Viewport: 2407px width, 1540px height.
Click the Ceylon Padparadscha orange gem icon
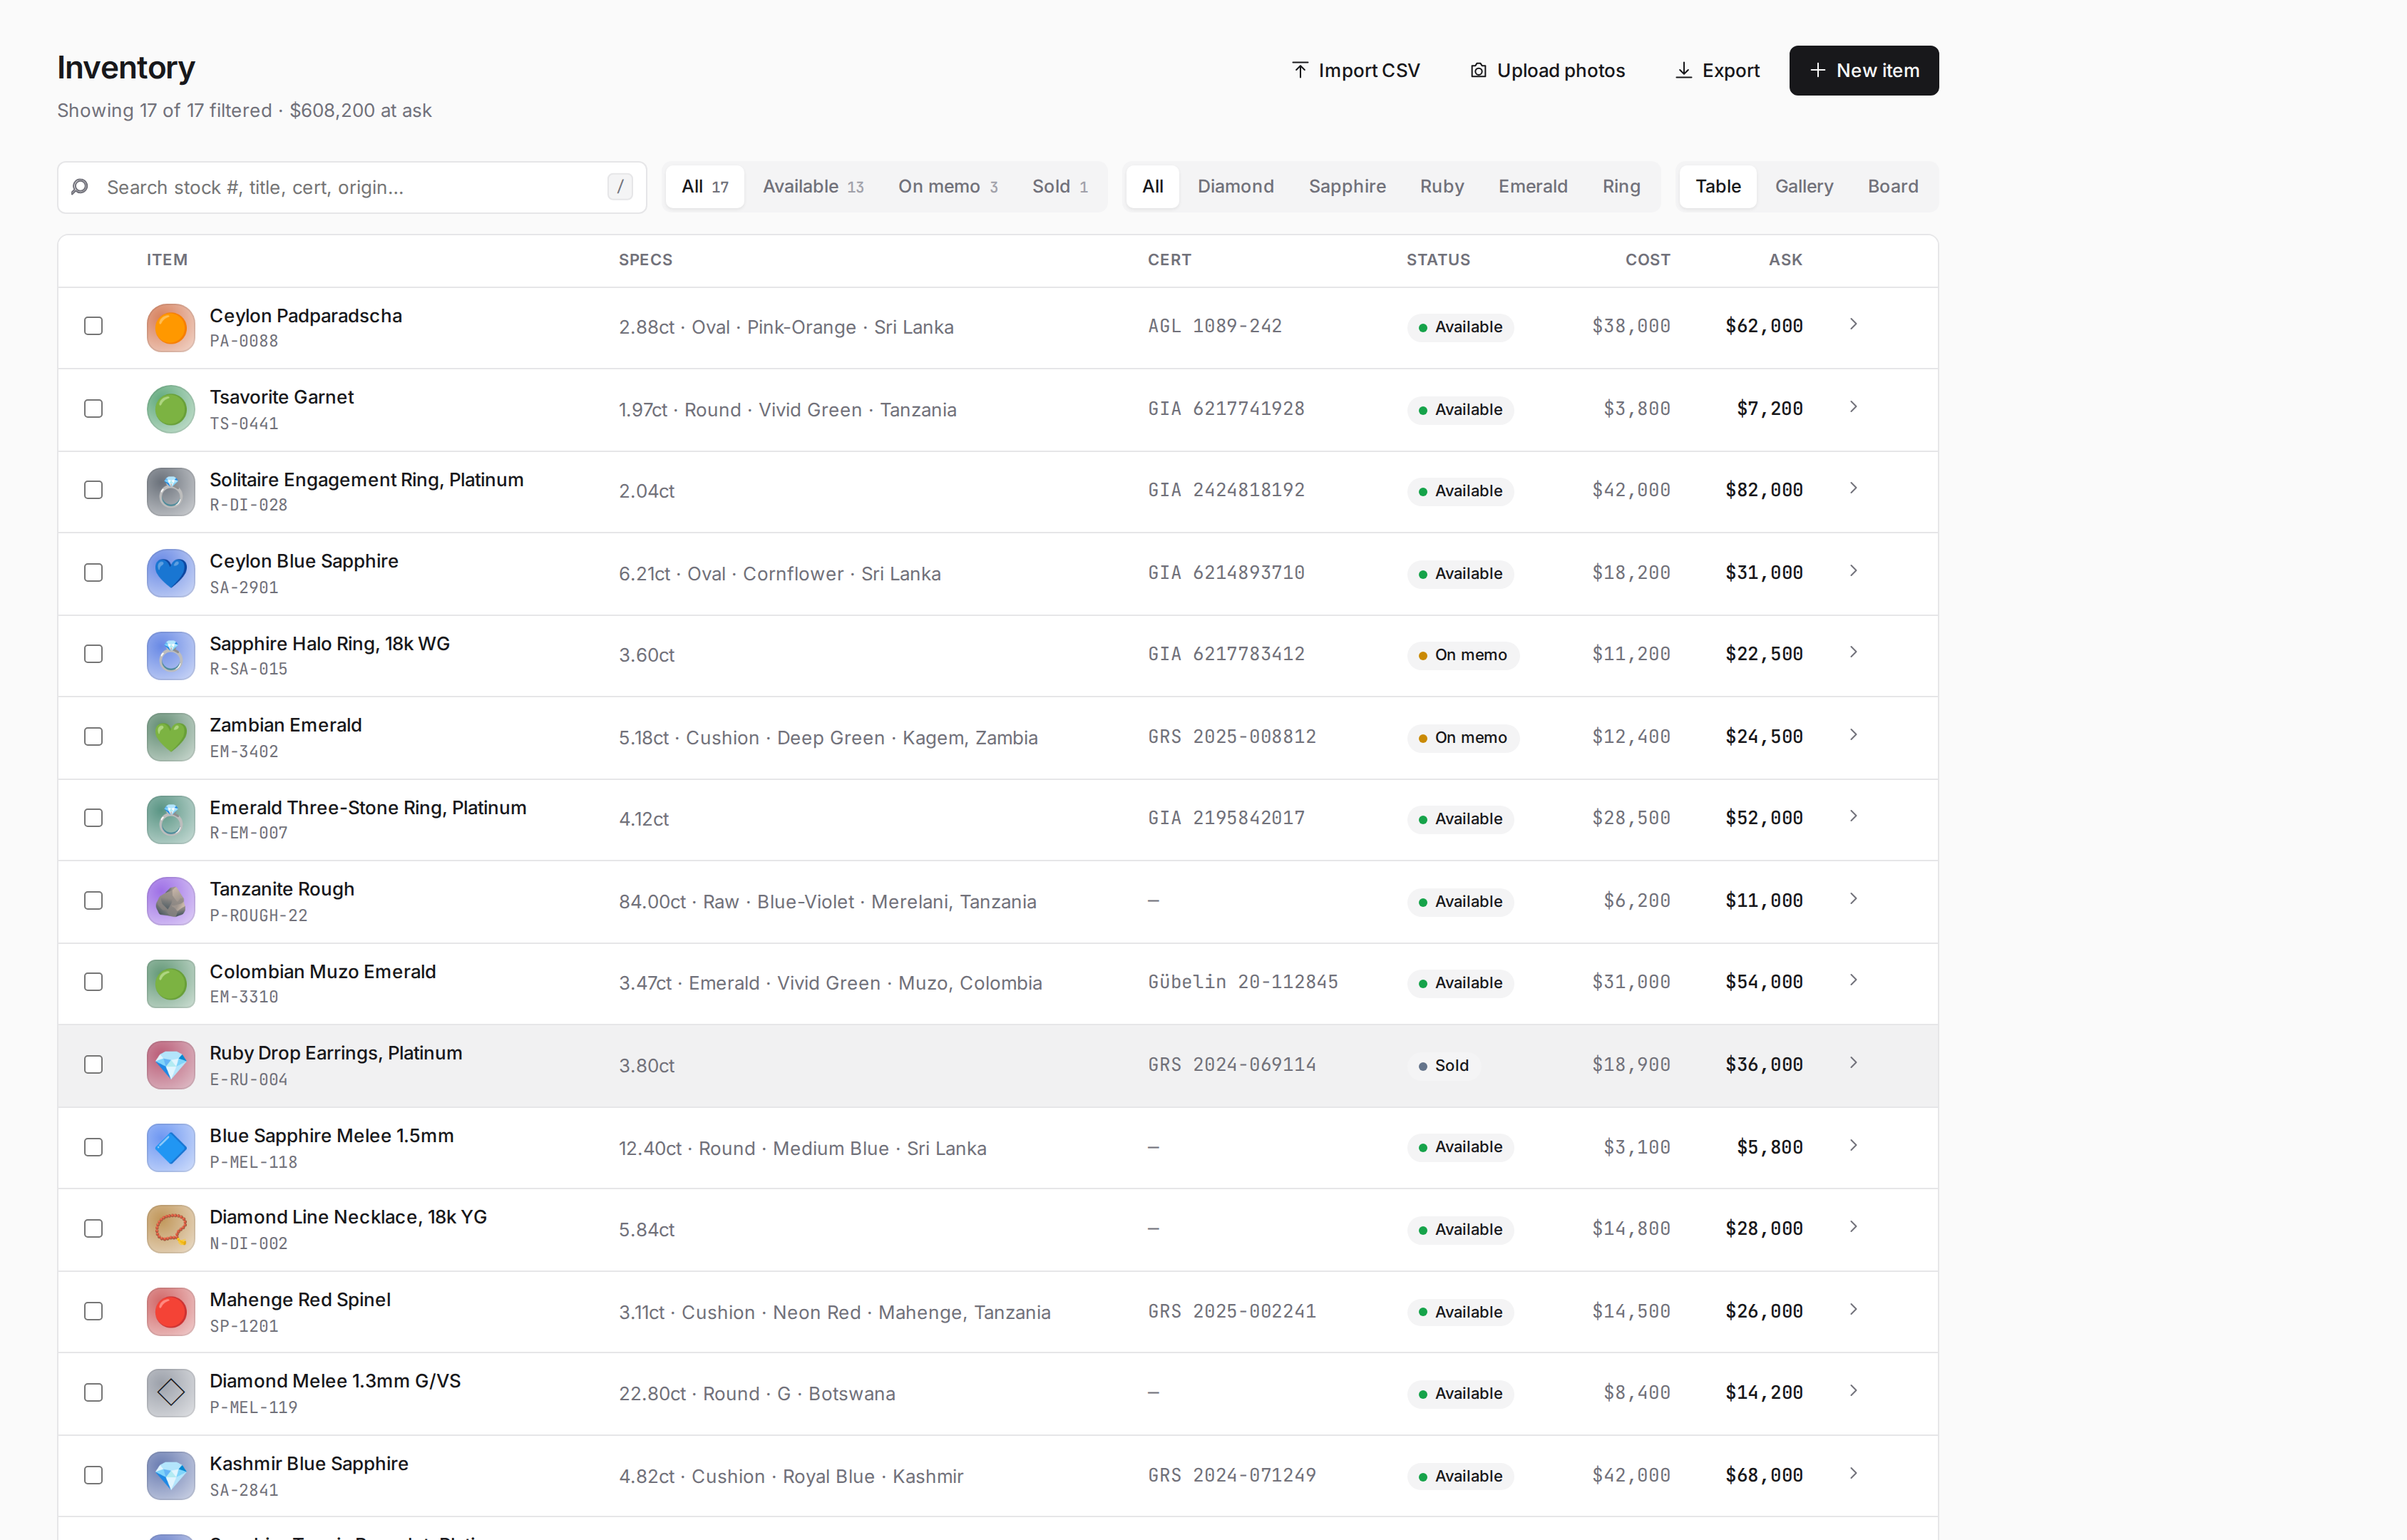point(171,327)
